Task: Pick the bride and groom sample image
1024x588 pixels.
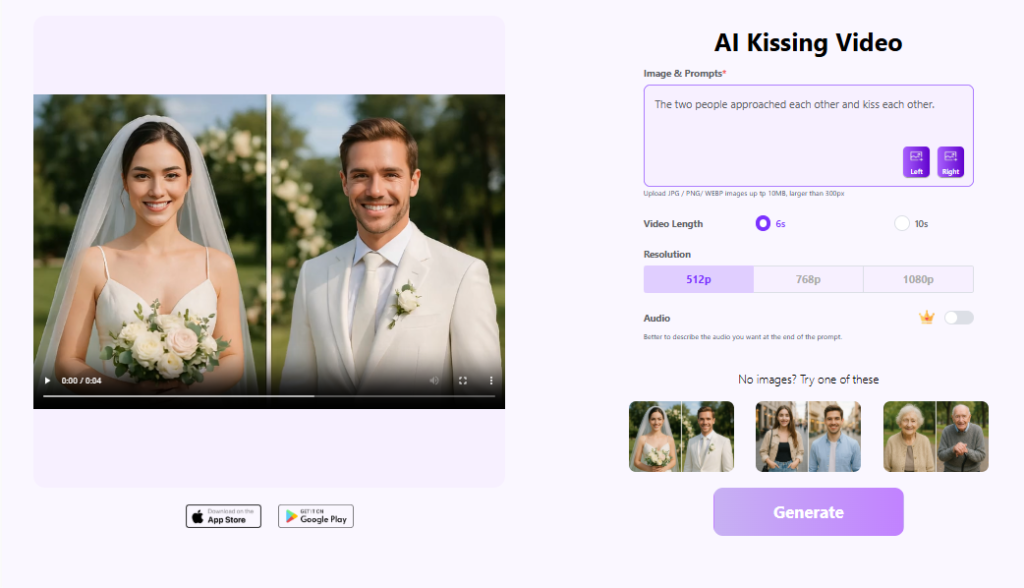Action: pos(681,437)
